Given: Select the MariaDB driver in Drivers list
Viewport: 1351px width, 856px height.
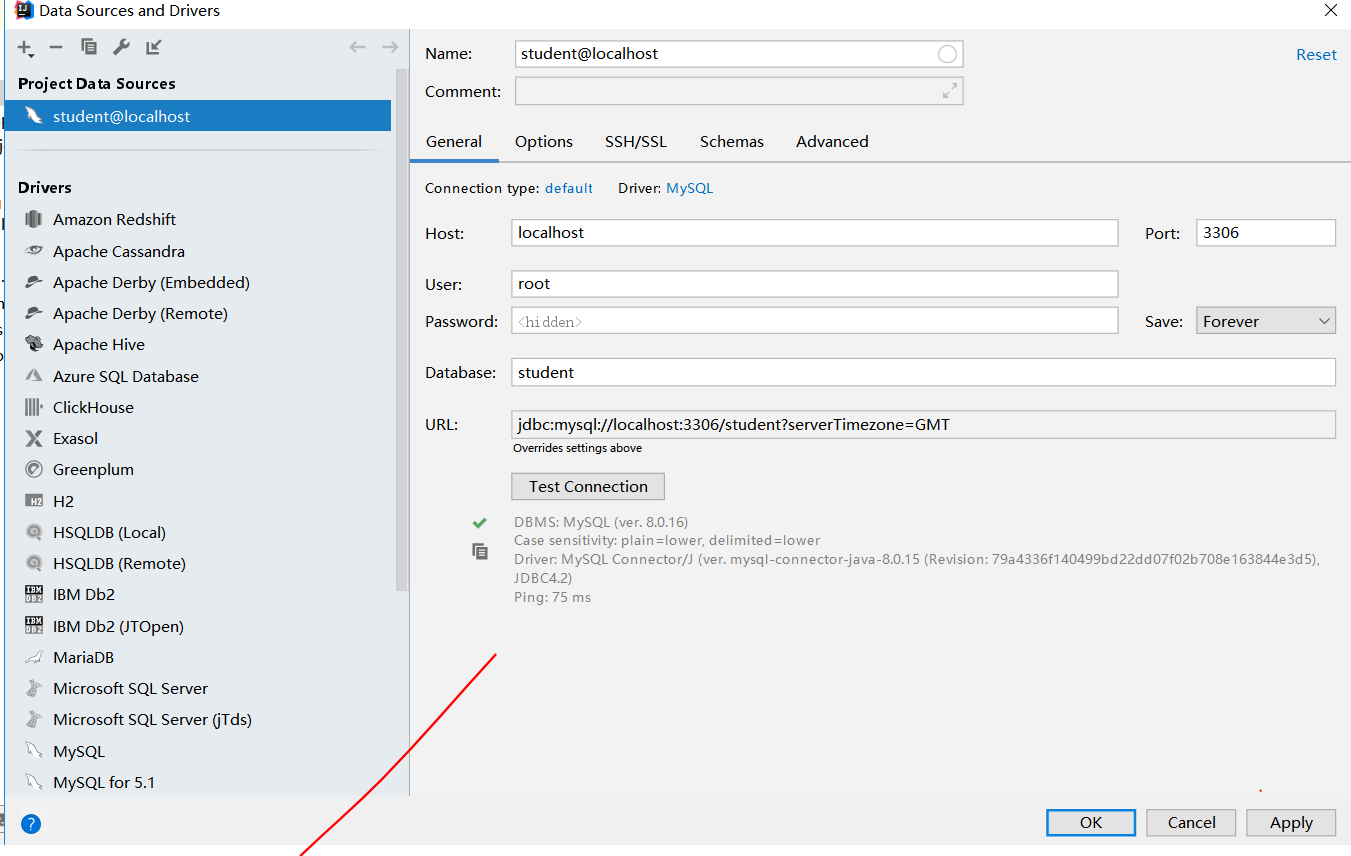Looking at the screenshot, I should (x=86, y=657).
